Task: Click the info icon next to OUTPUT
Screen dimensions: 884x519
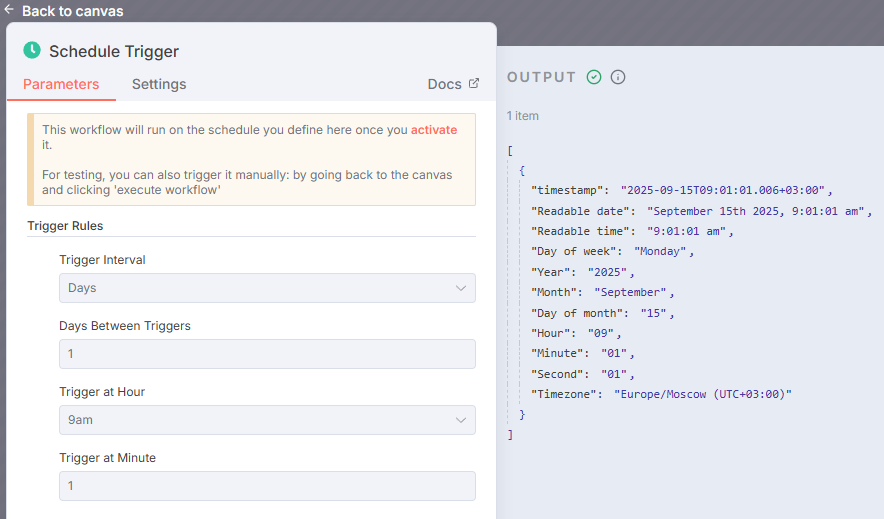Action: click(618, 77)
